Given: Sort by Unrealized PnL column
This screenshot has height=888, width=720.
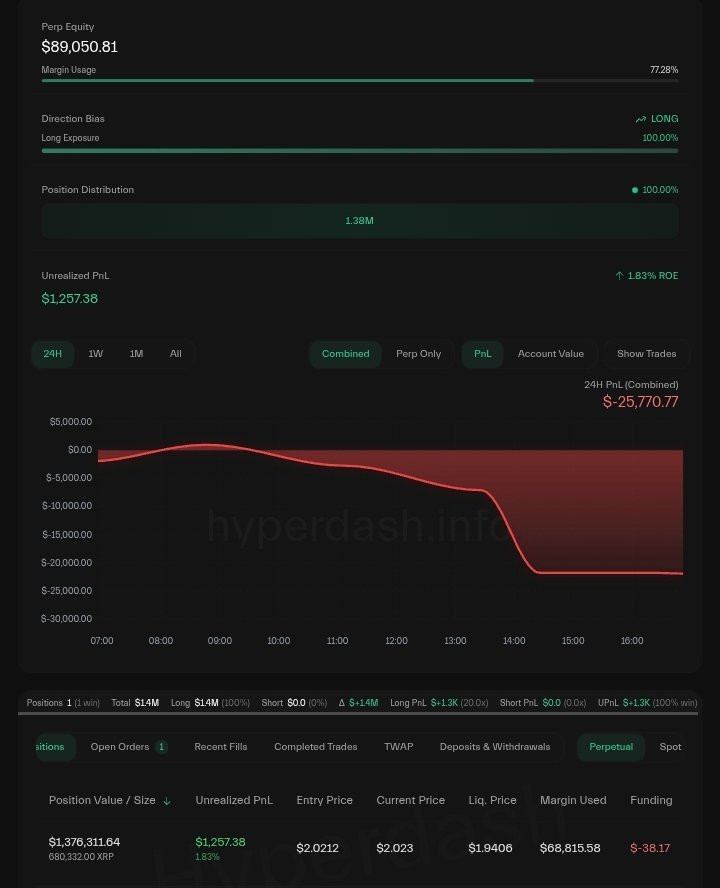Looking at the screenshot, I should (234, 800).
